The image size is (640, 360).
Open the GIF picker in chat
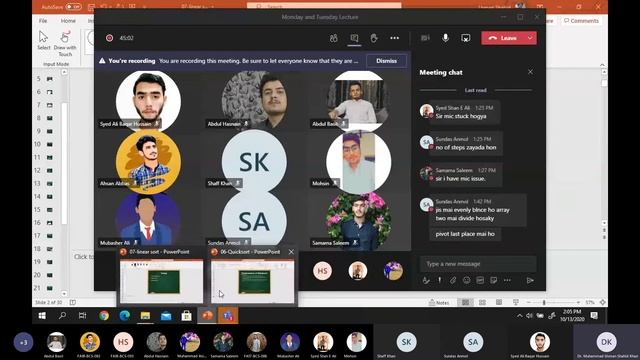pos(480,280)
